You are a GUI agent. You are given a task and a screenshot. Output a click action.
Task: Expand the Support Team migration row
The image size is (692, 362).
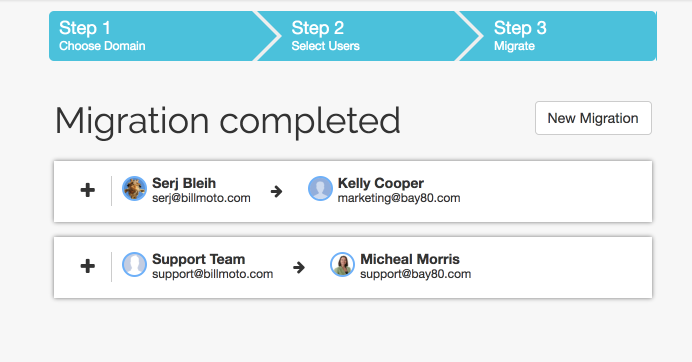pos(87,266)
